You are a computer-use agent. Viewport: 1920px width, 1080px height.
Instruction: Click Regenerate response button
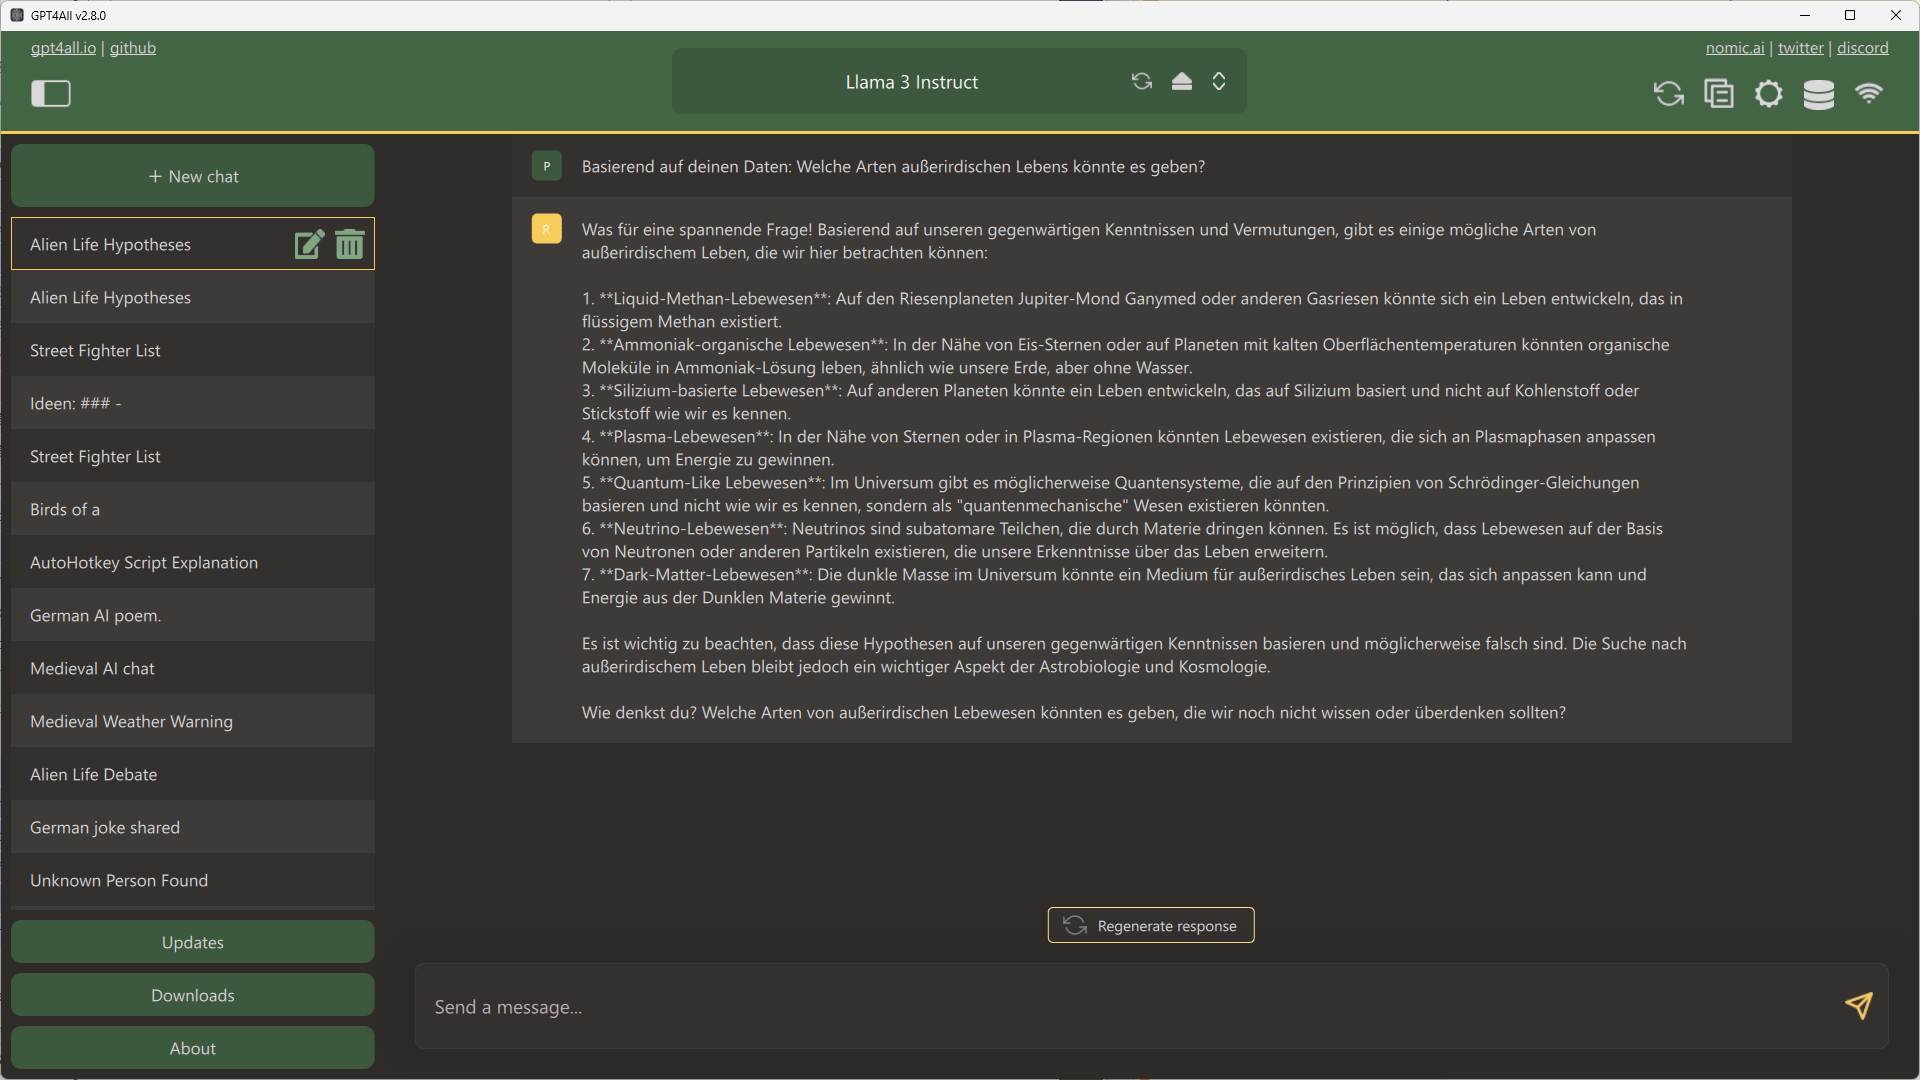click(1150, 925)
